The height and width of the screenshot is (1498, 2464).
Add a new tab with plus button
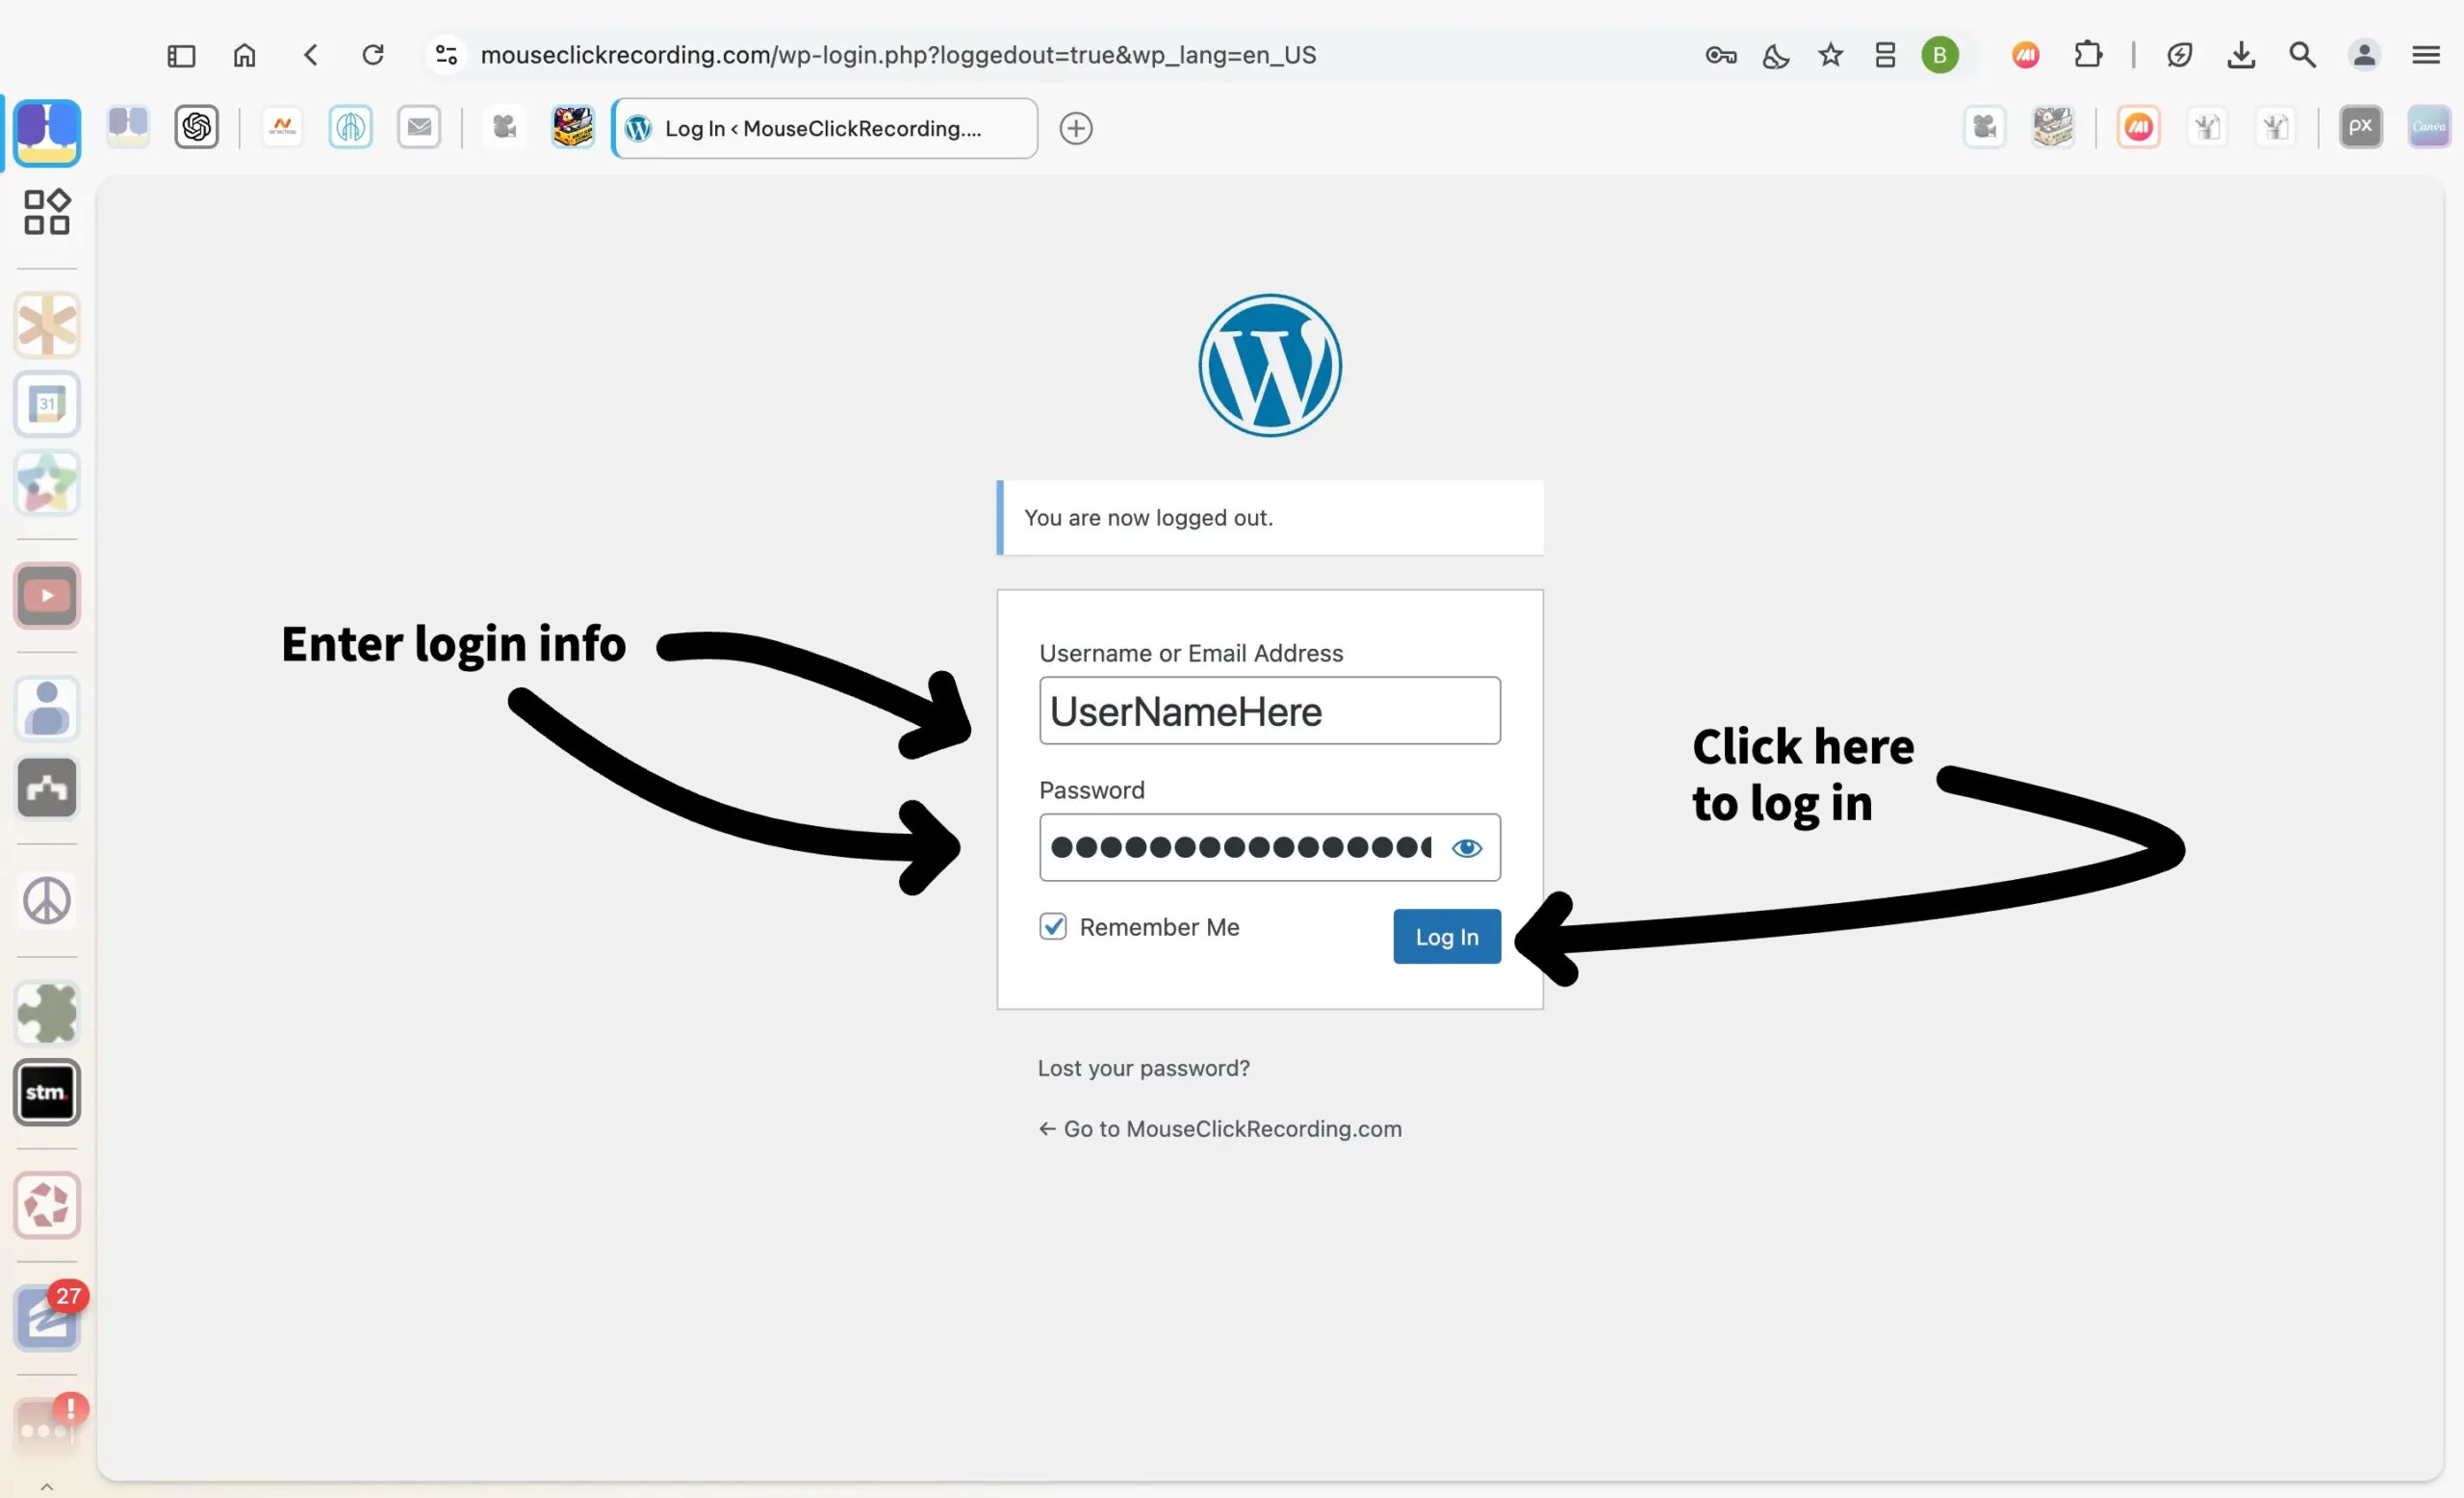coord(1076,128)
